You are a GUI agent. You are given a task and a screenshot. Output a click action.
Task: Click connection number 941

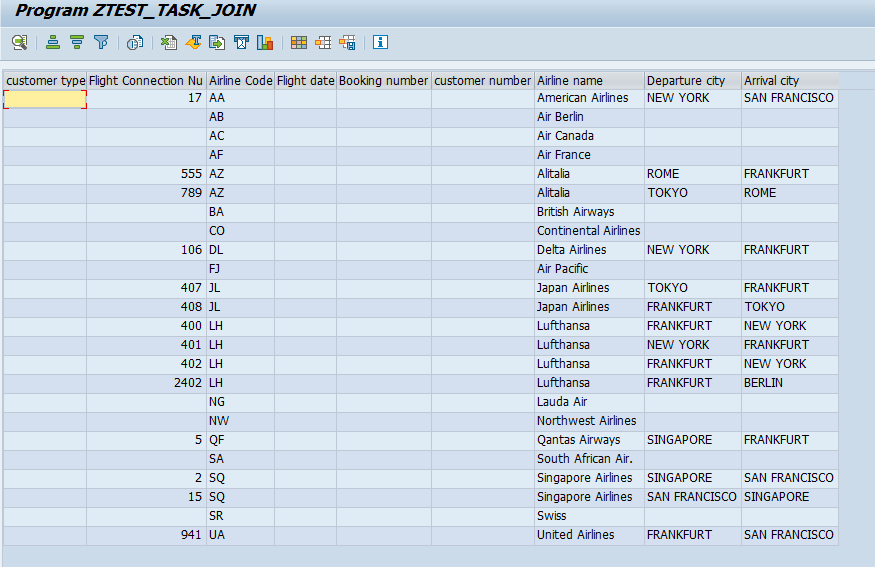click(x=146, y=535)
